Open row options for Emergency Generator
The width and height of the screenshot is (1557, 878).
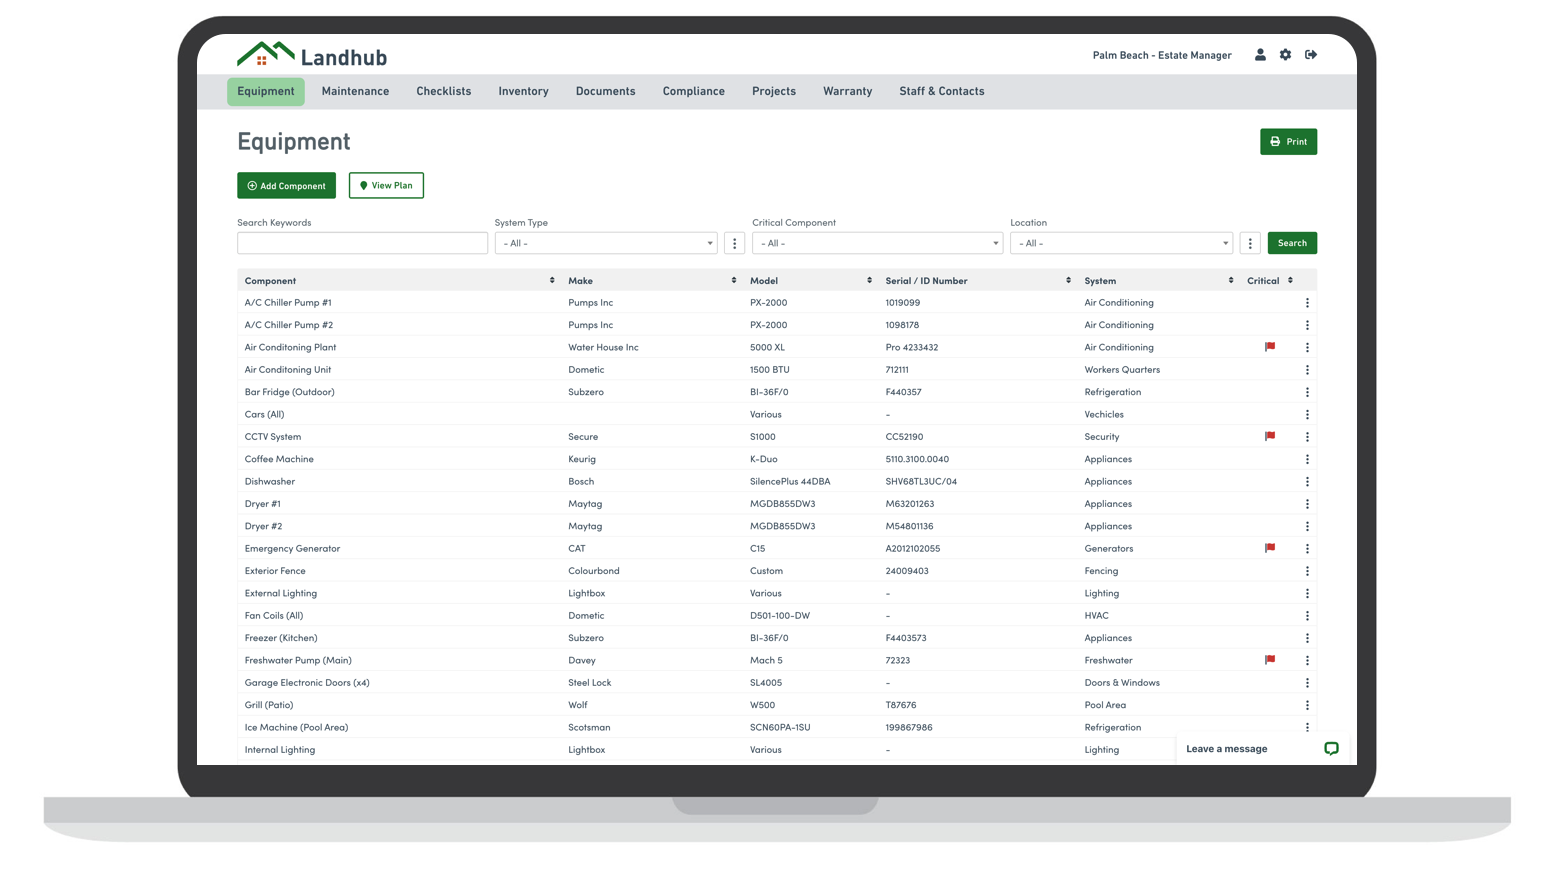click(1307, 549)
